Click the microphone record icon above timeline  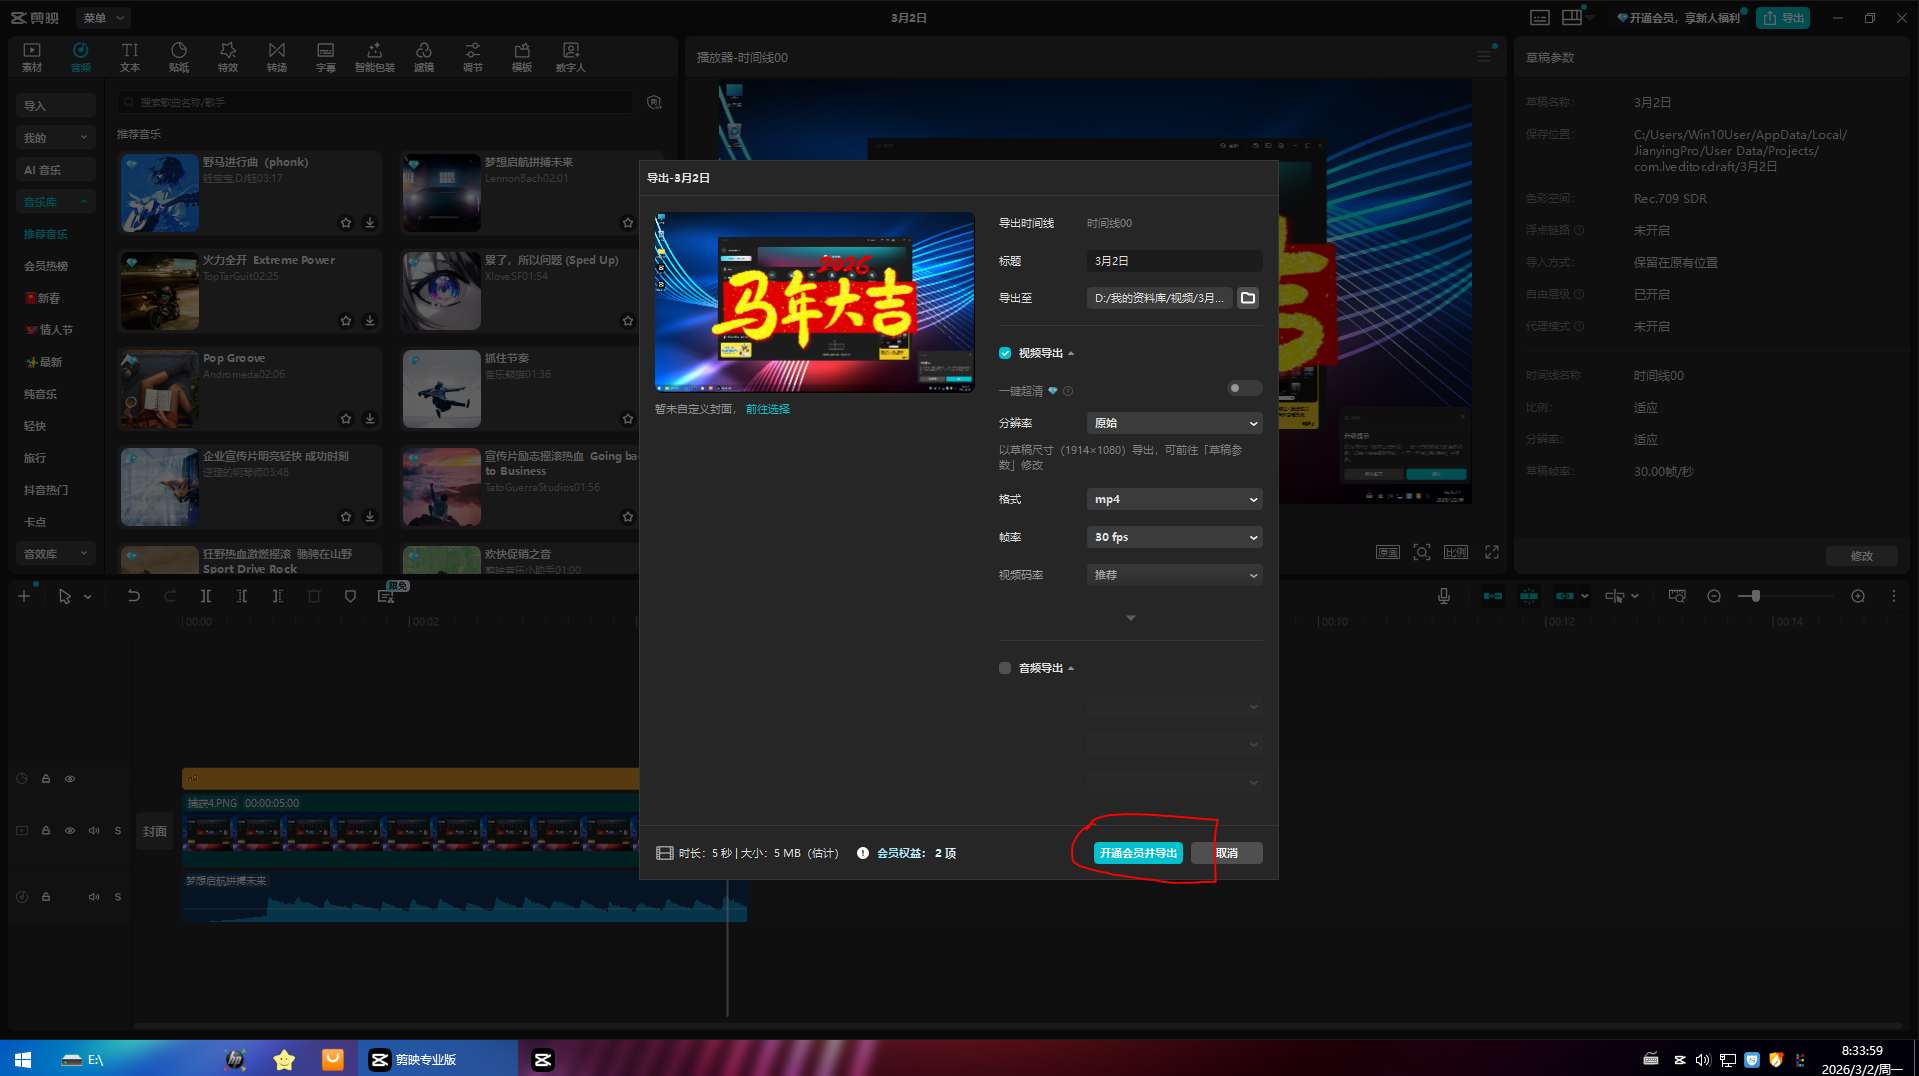pos(1443,596)
